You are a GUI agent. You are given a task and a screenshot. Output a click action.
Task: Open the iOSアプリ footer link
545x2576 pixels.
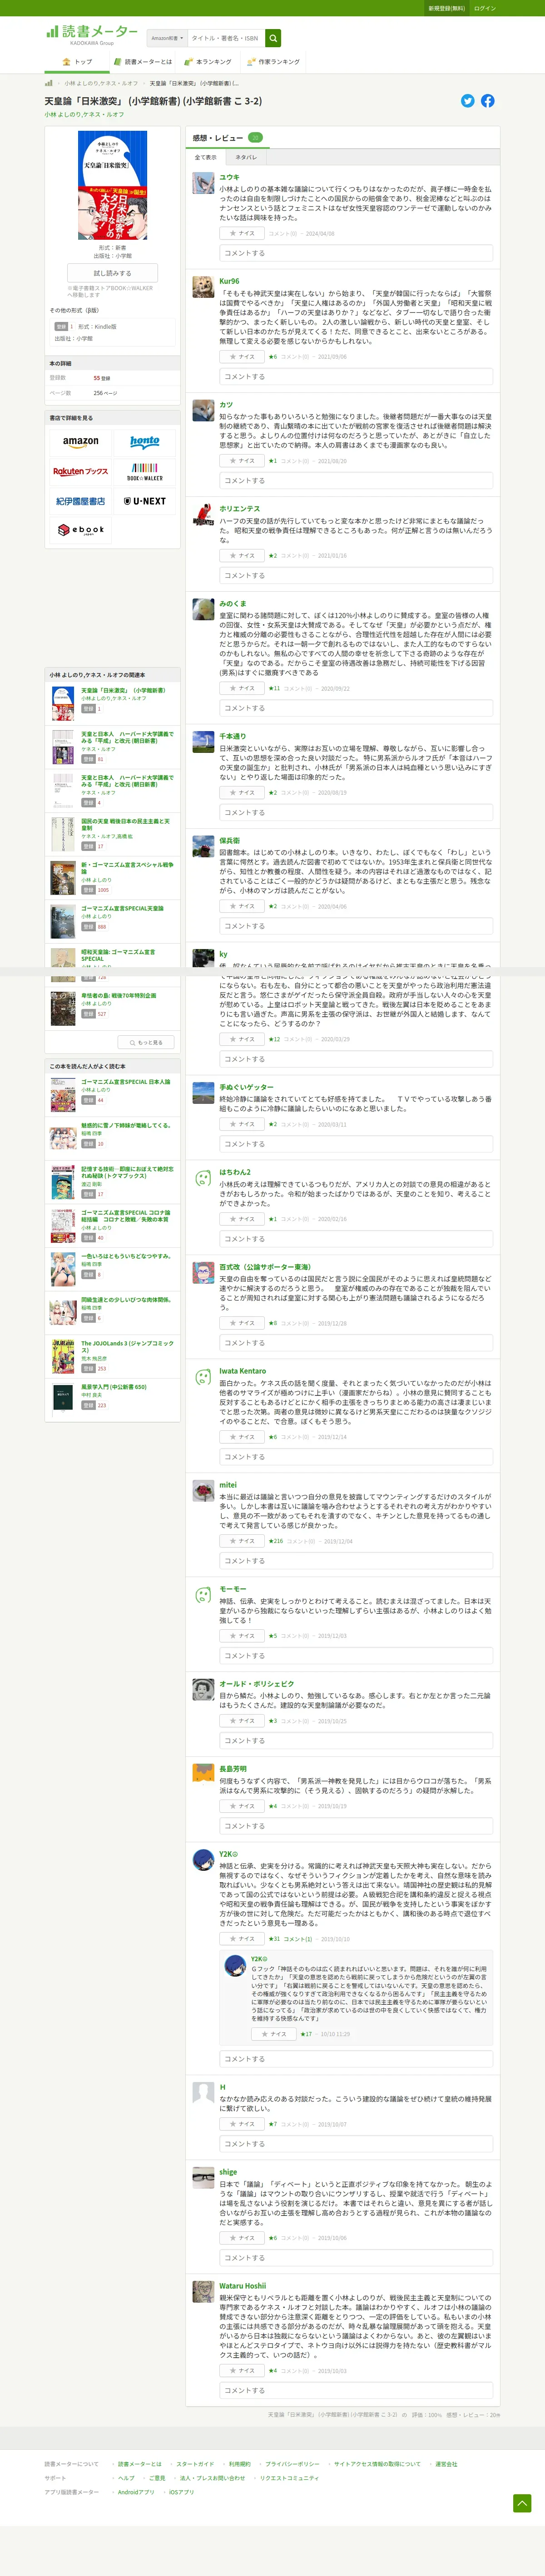point(181,2492)
